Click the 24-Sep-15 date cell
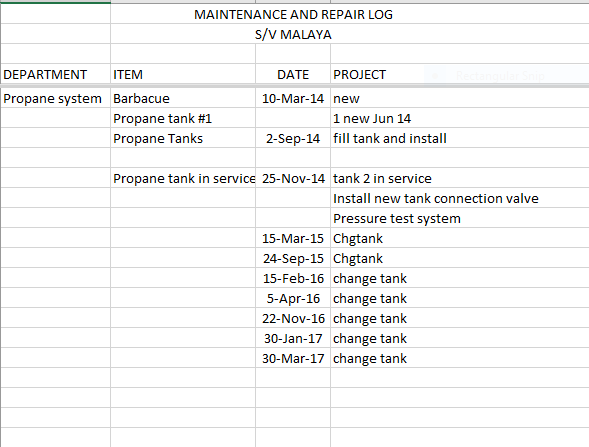This screenshot has width=589, height=447. coord(293,258)
